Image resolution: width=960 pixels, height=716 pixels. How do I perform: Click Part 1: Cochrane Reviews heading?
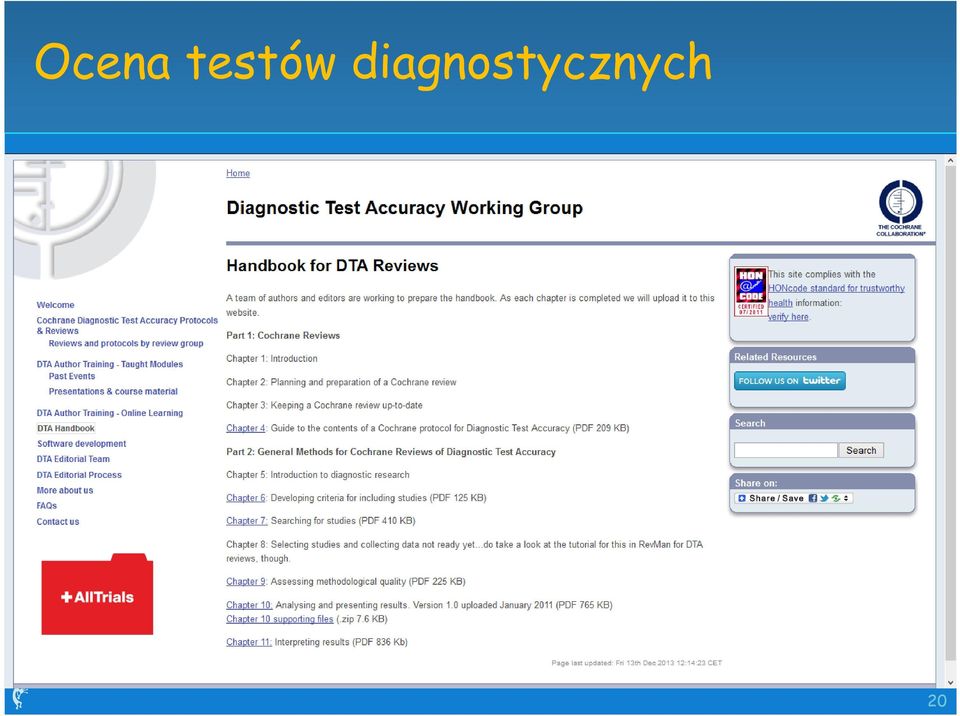point(283,336)
